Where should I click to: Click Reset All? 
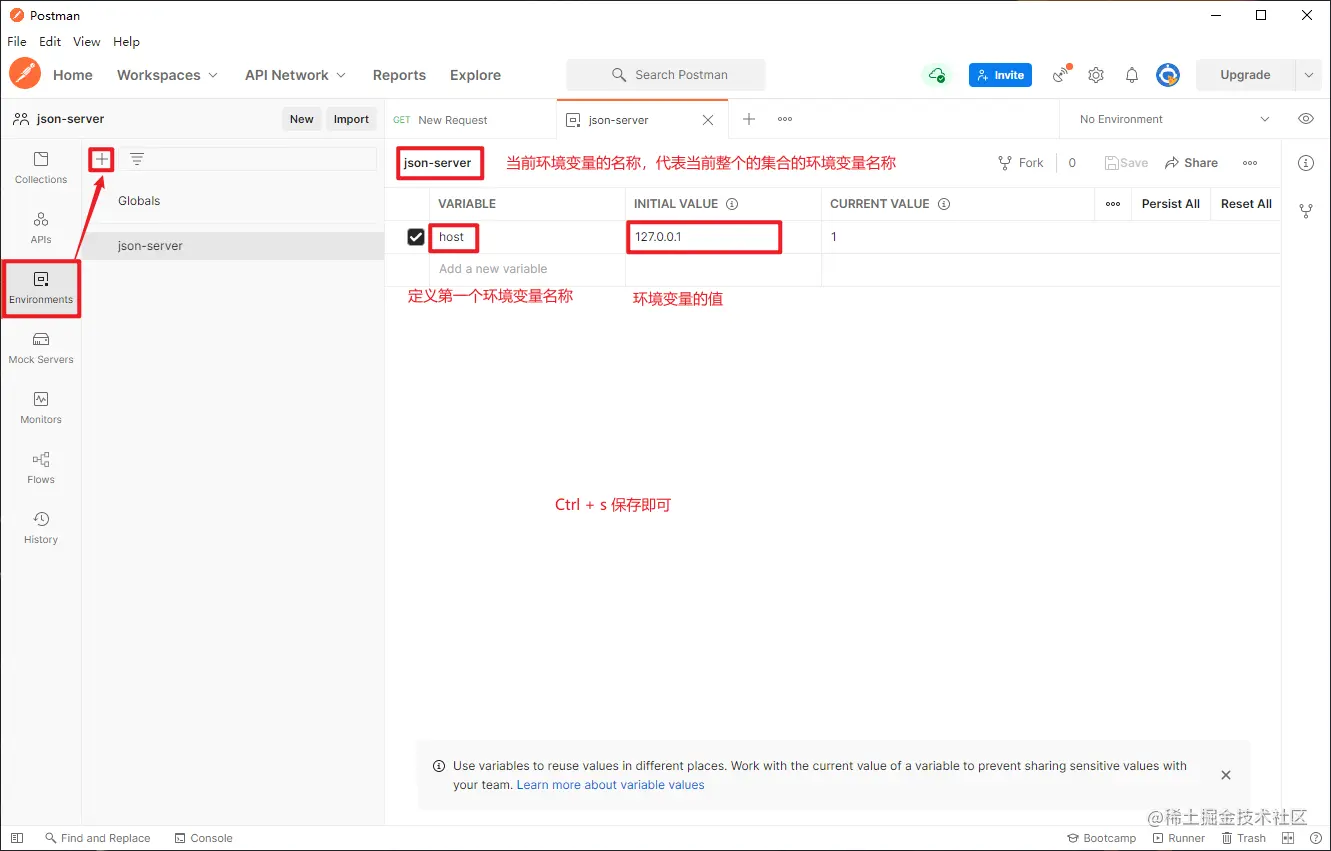[x=1246, y=204]
